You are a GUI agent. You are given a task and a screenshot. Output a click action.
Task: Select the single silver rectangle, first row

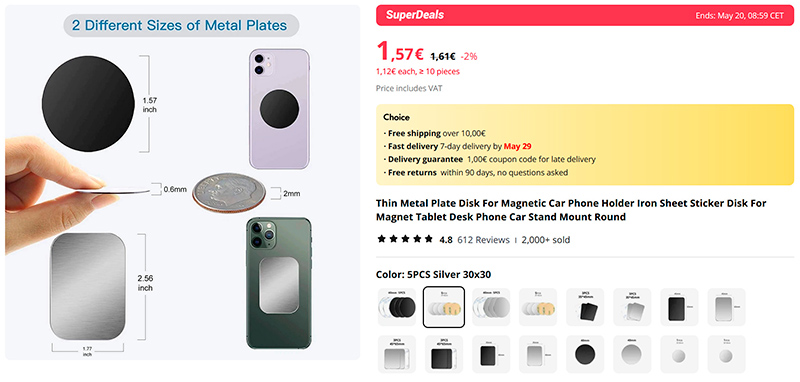coord(727,307)
